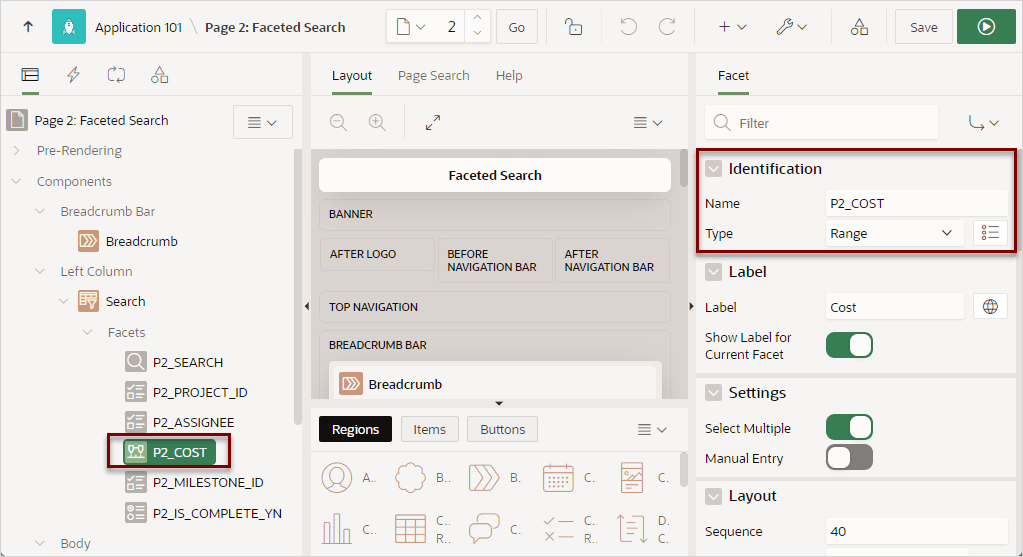Viewport: 1023px width, 557px height.
Task: Click the Save button
Action: pos(923,27)
